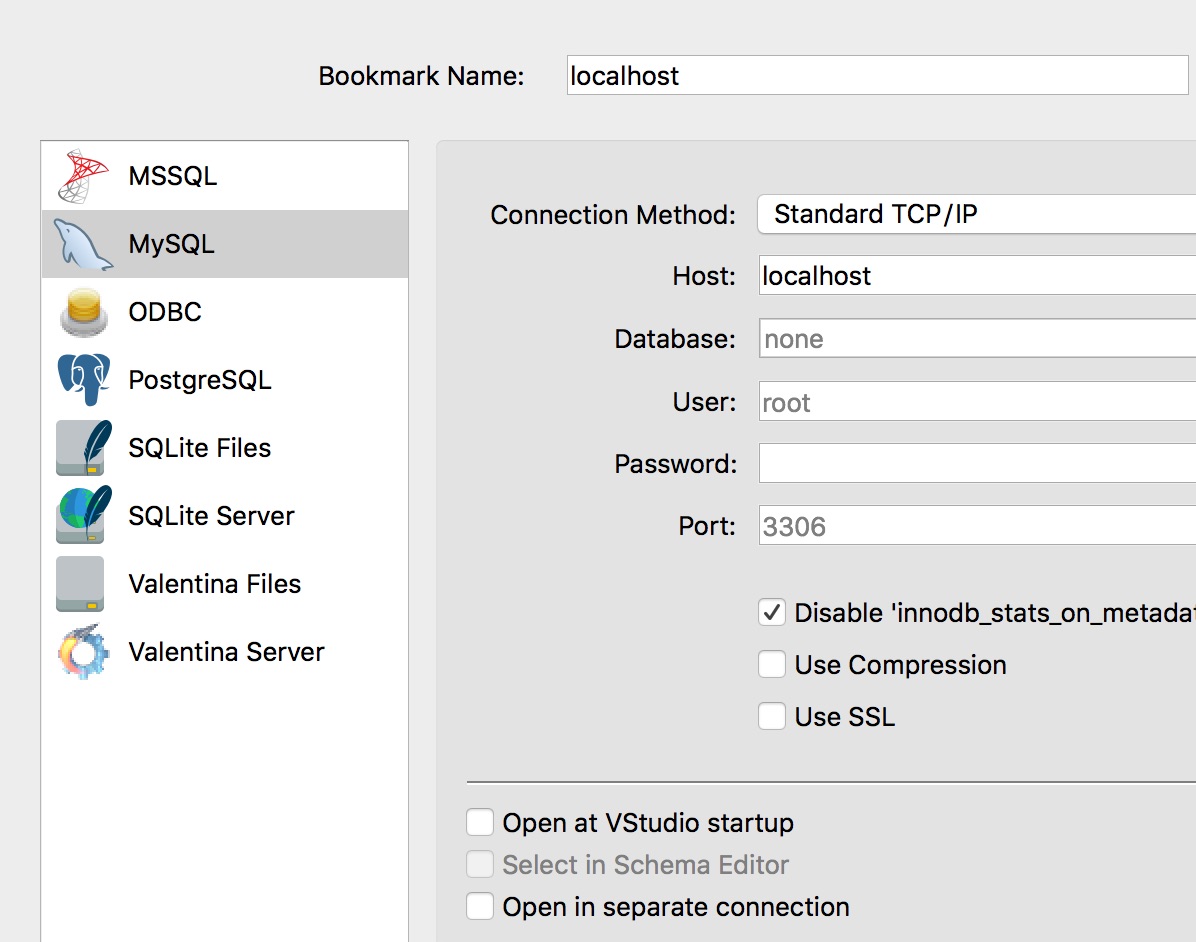The width and height of the screenshot is (1196, 942).
Task: Select the PostgreSQL elephant icon
Action: point(83,379)
